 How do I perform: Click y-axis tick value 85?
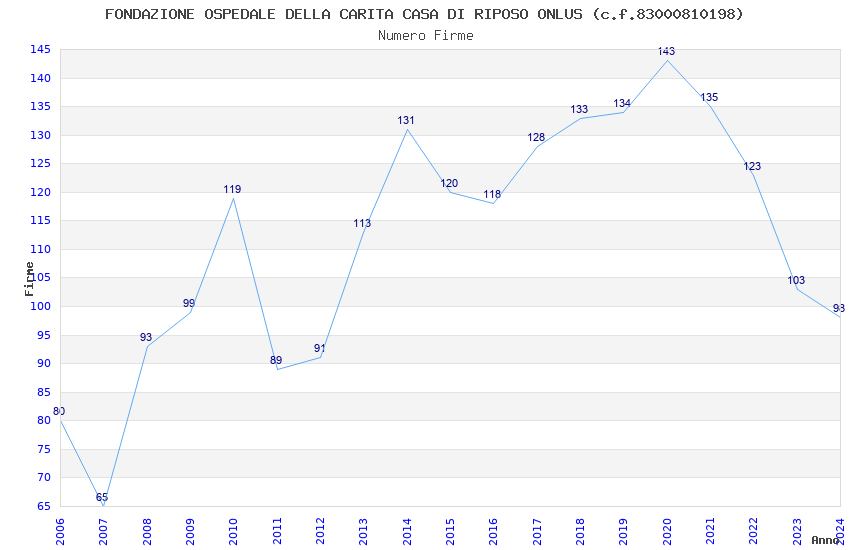point(43,392)
